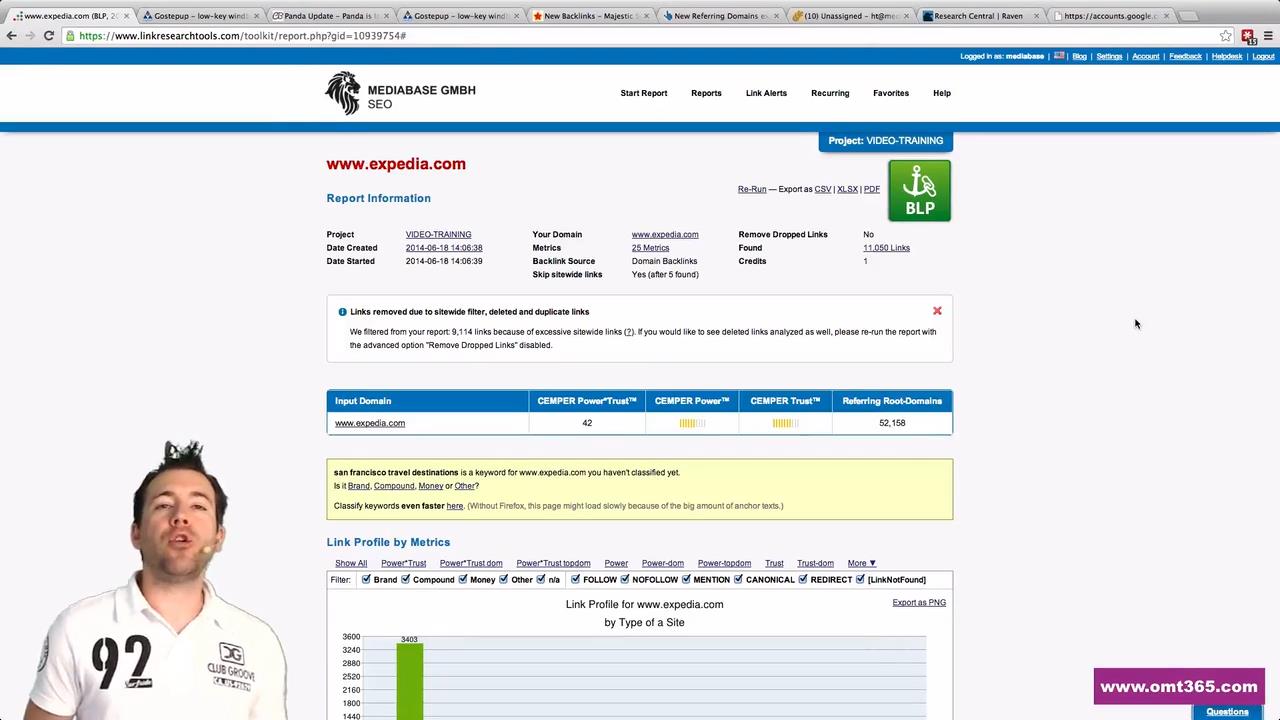The width and height of the screenshot is (1280, 720).
Task: Open the Chrome hamburger menu
Action: pos(1268,36)
